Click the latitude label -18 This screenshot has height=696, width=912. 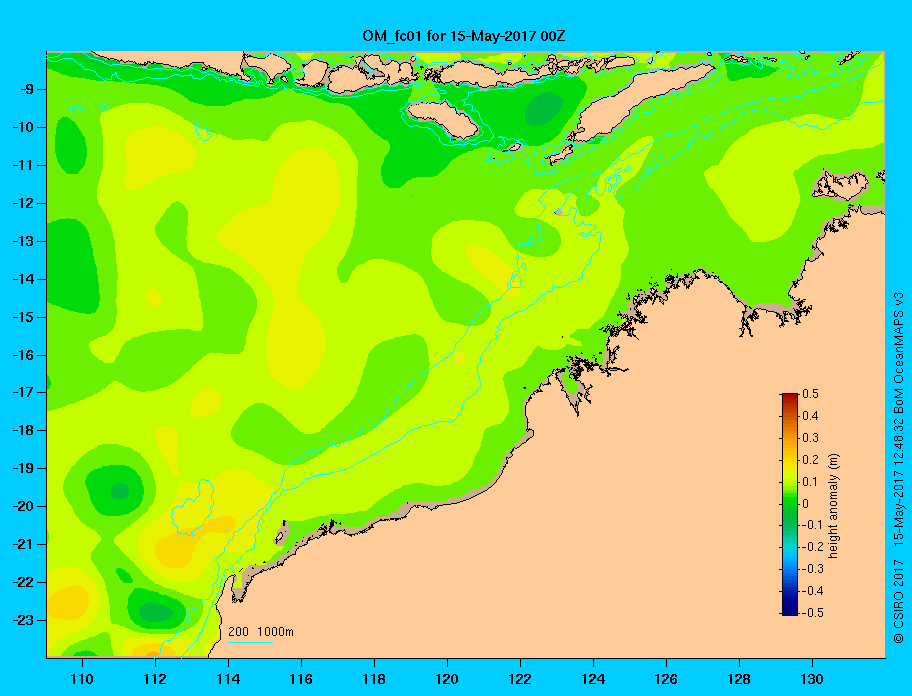(22, 431)
